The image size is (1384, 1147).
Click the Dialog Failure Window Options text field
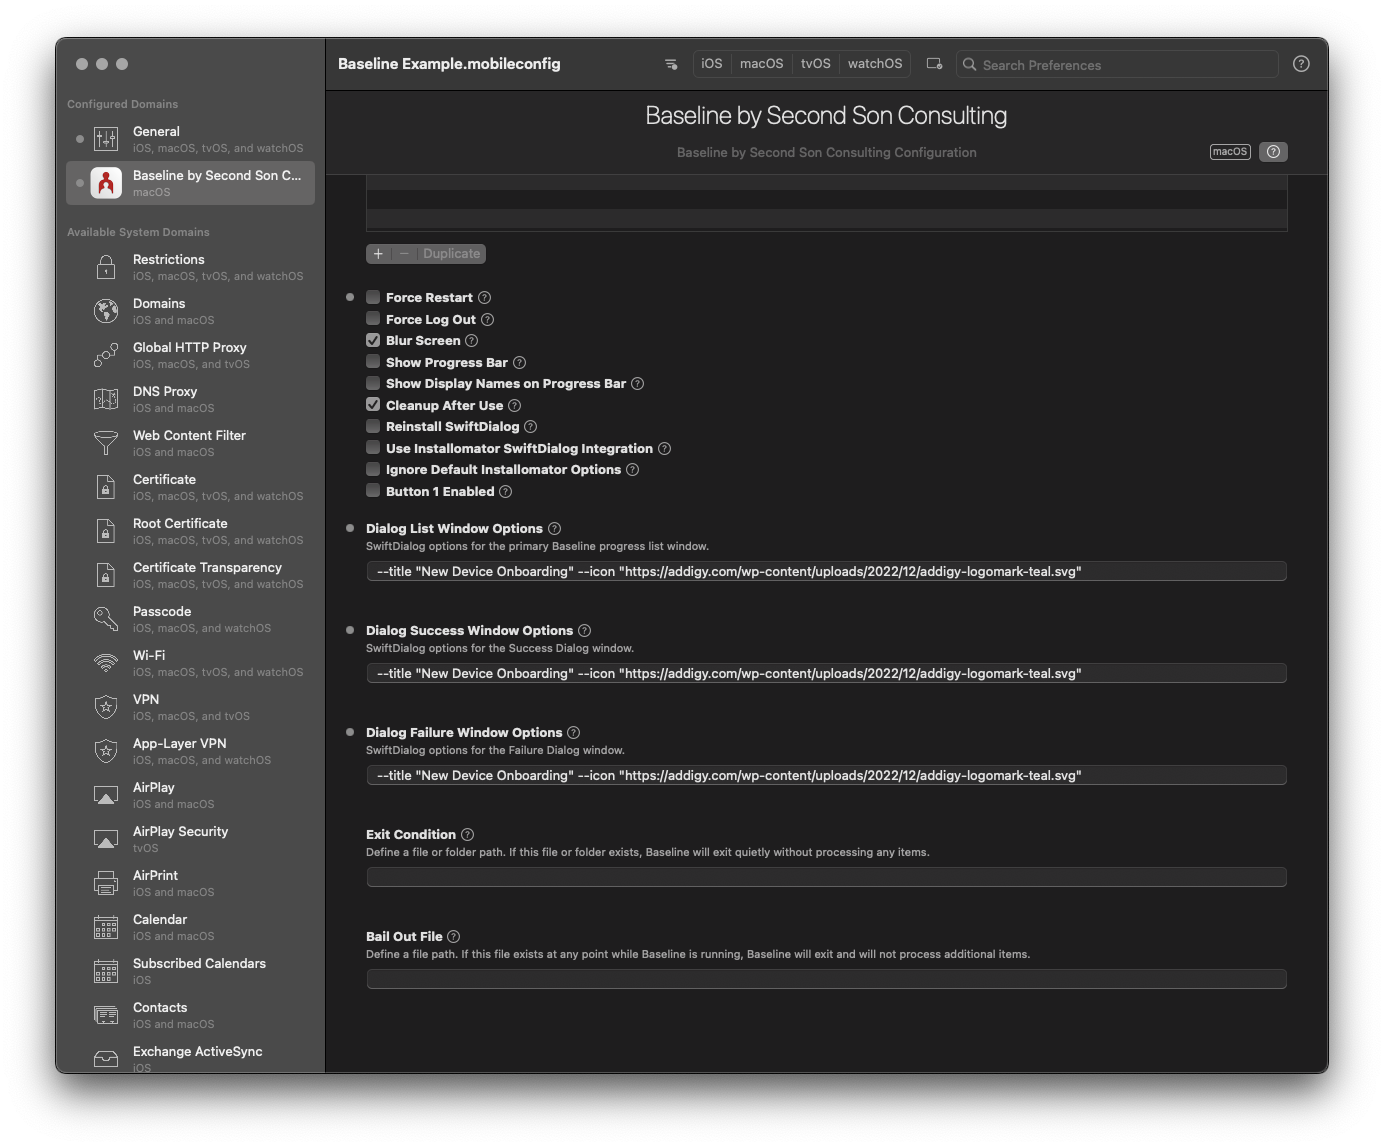[x=826, y=776]
